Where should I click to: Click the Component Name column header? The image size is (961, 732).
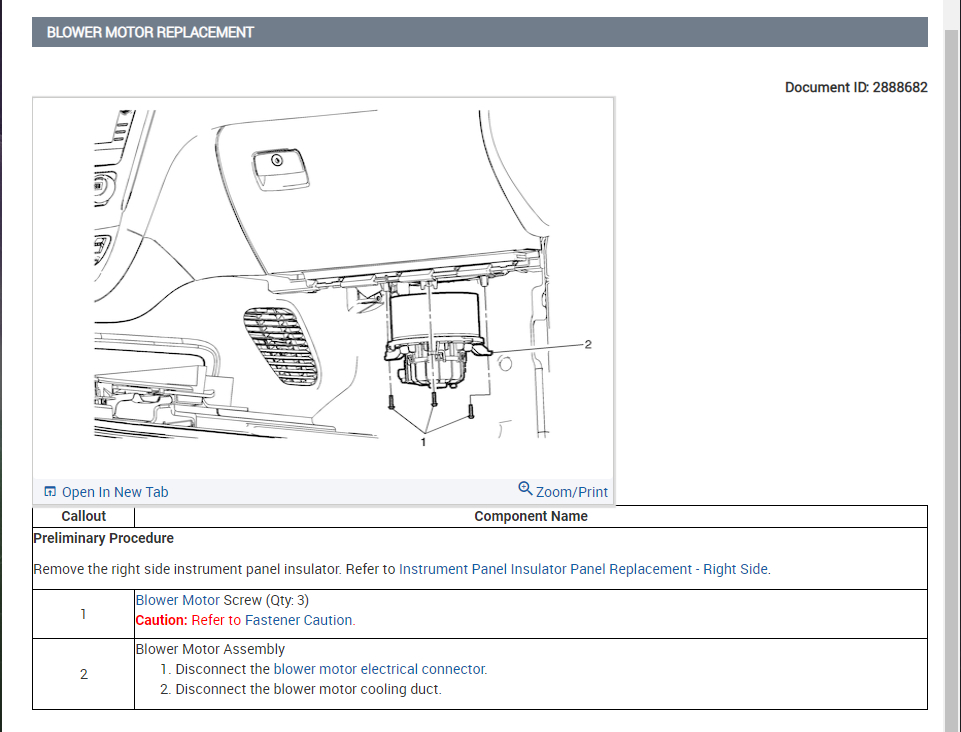click(530, 516)
